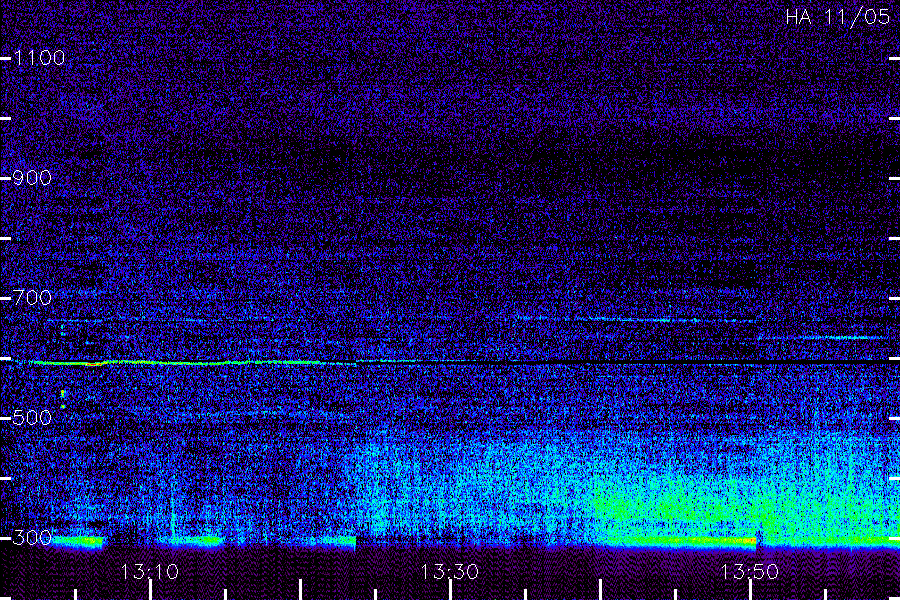Click the 700 frequency axis label
This screenshot has height=600, width=900.
[32, 298]
